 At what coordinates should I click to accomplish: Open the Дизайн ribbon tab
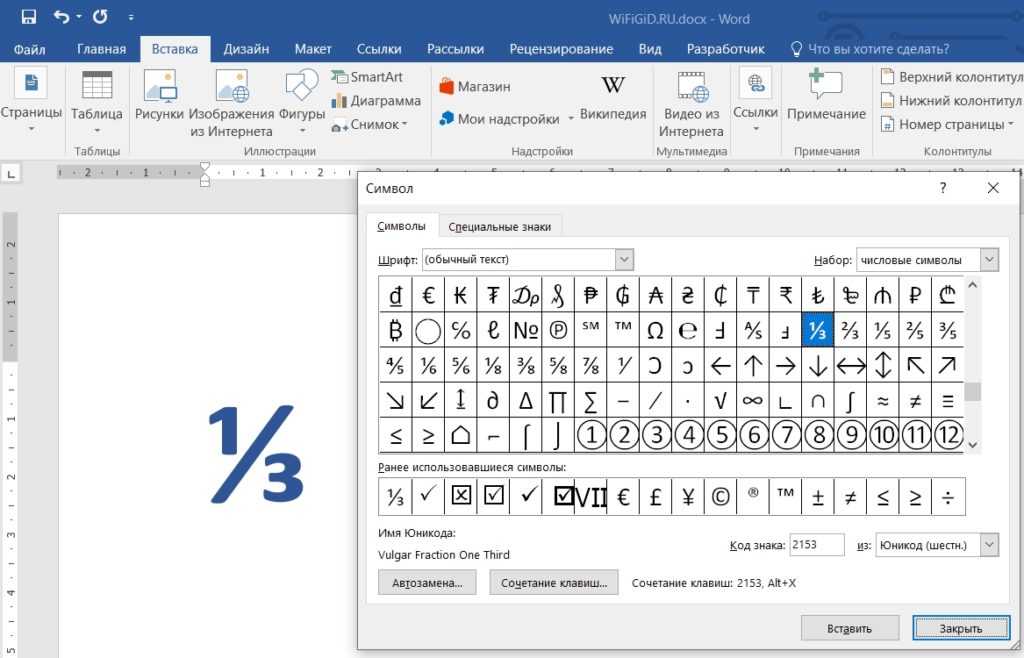[x=245, y=49]
